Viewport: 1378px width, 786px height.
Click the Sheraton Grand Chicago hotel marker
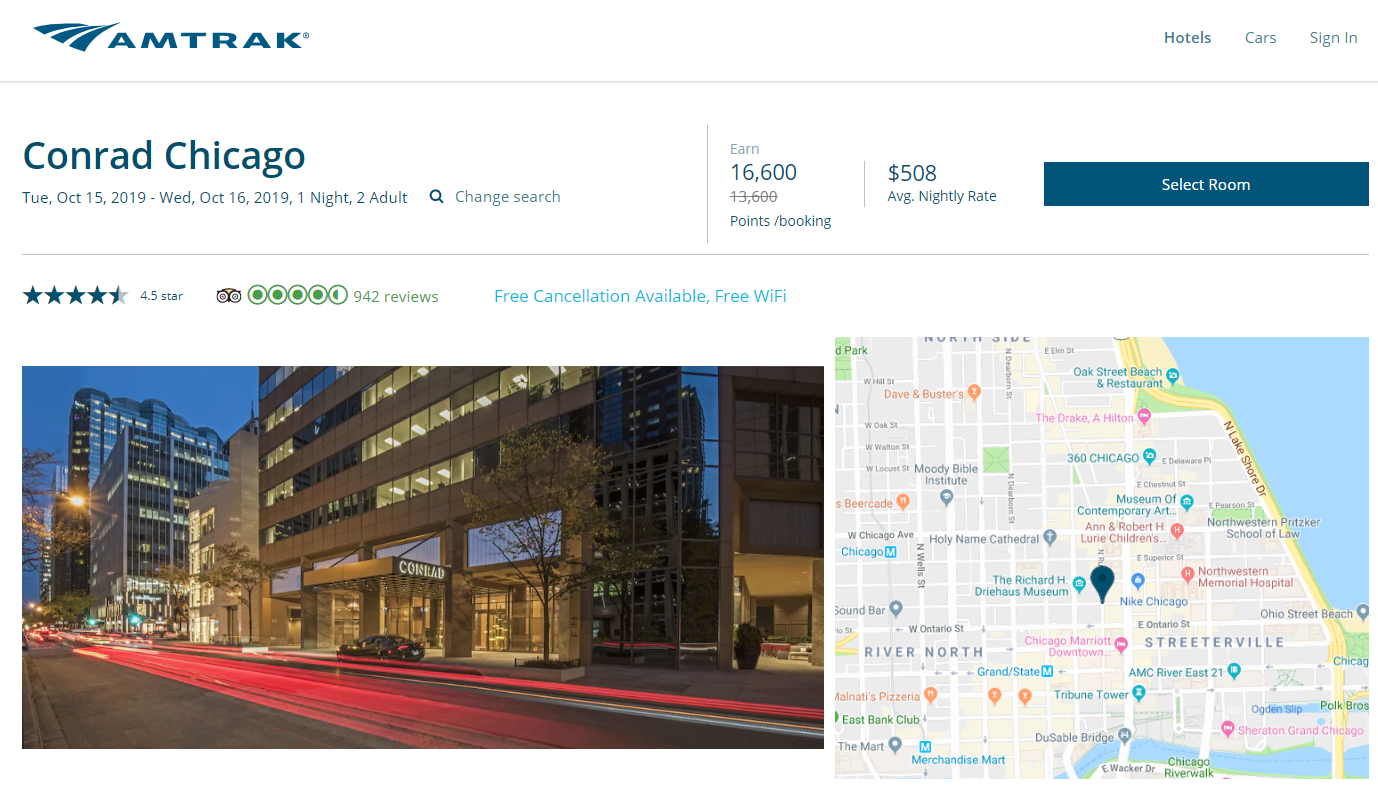pyautogui.click(x=1229, y=729)
